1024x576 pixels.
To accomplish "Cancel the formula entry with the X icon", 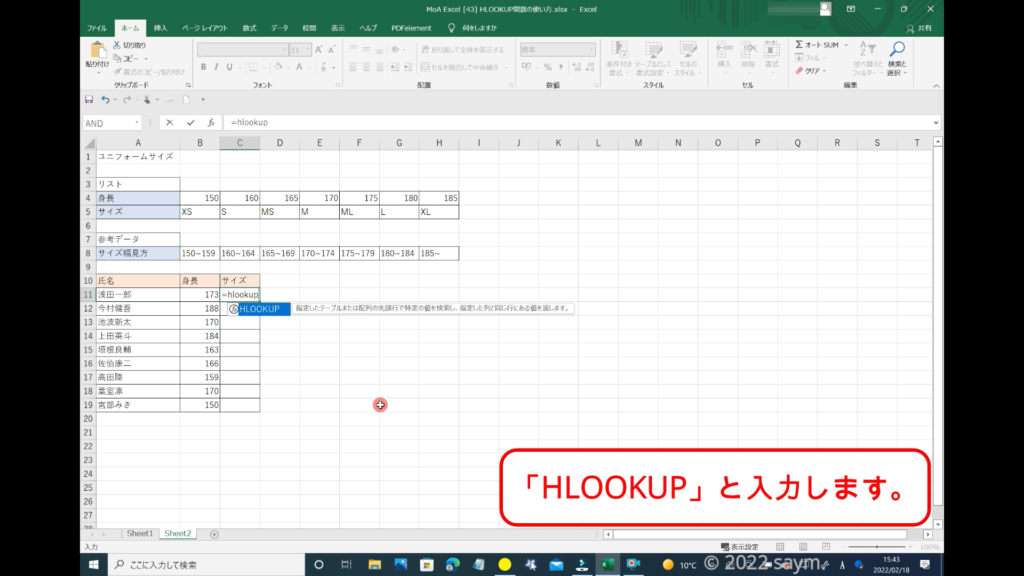I will (170, 123).
